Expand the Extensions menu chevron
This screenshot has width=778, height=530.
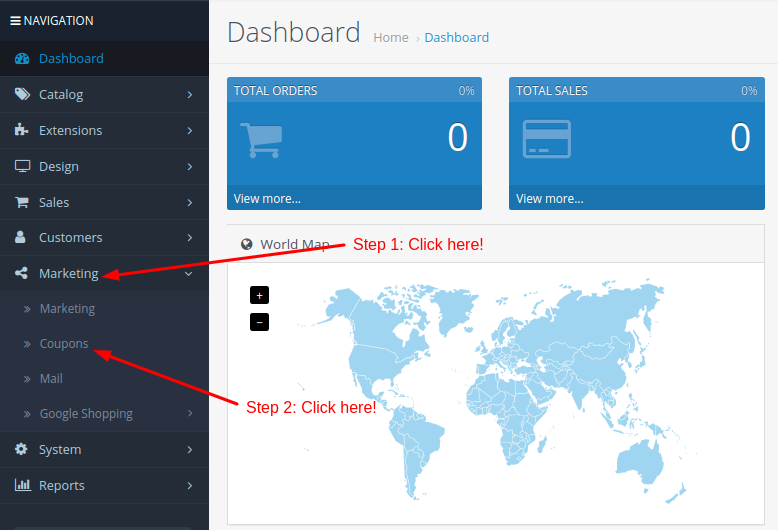(190, 131)
